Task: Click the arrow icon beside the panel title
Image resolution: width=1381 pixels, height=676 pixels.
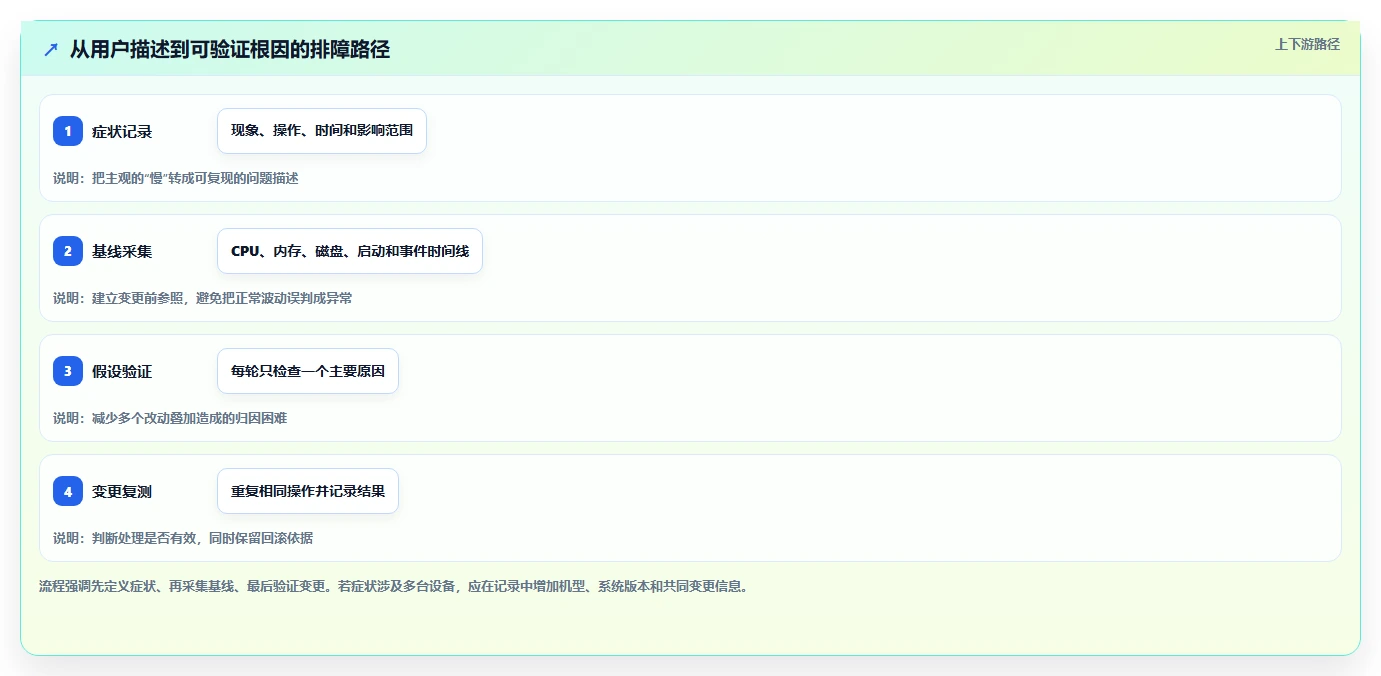Action: tap(51, 49)
